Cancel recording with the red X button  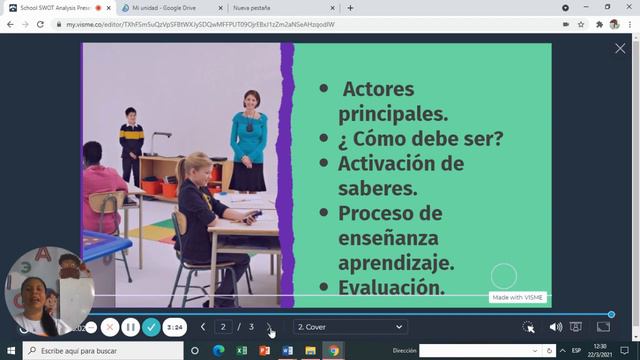[x=110, y=327]
